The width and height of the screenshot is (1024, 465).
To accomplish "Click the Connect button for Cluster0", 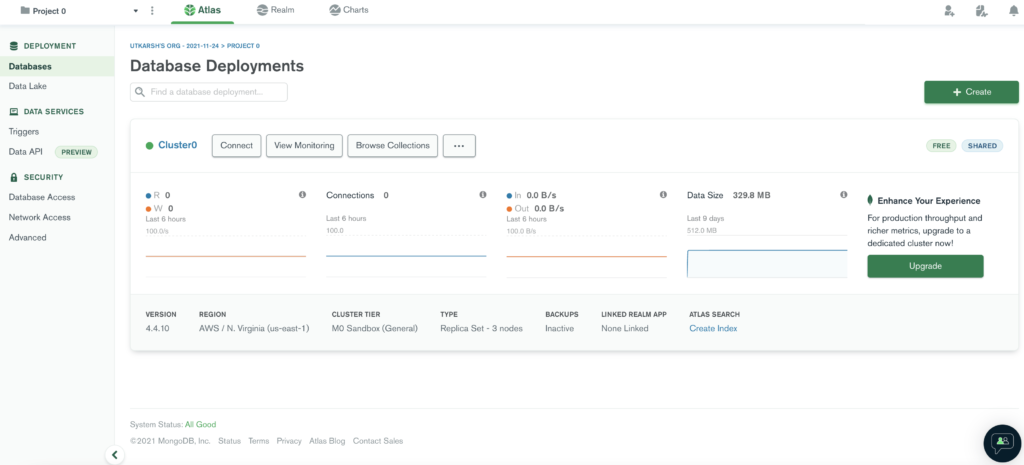I will 237,146.
